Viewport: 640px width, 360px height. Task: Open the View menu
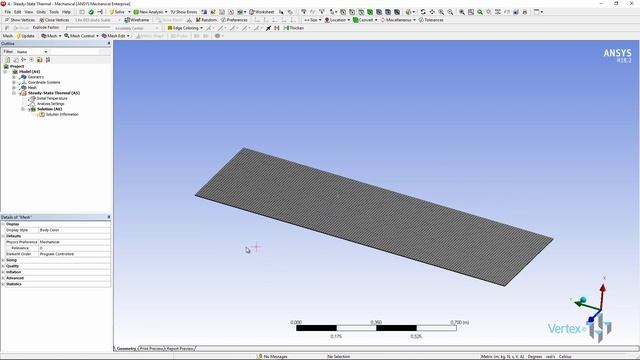tap(29, 12)
